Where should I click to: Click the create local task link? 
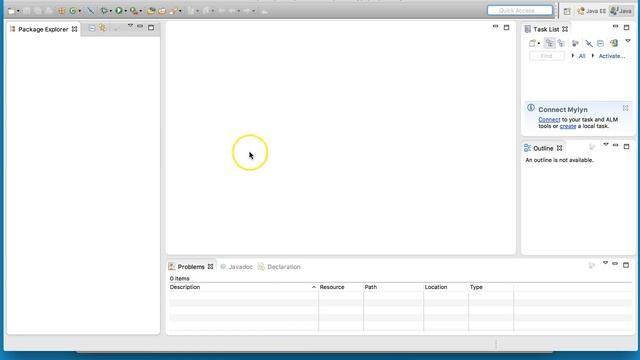point(568,126)
